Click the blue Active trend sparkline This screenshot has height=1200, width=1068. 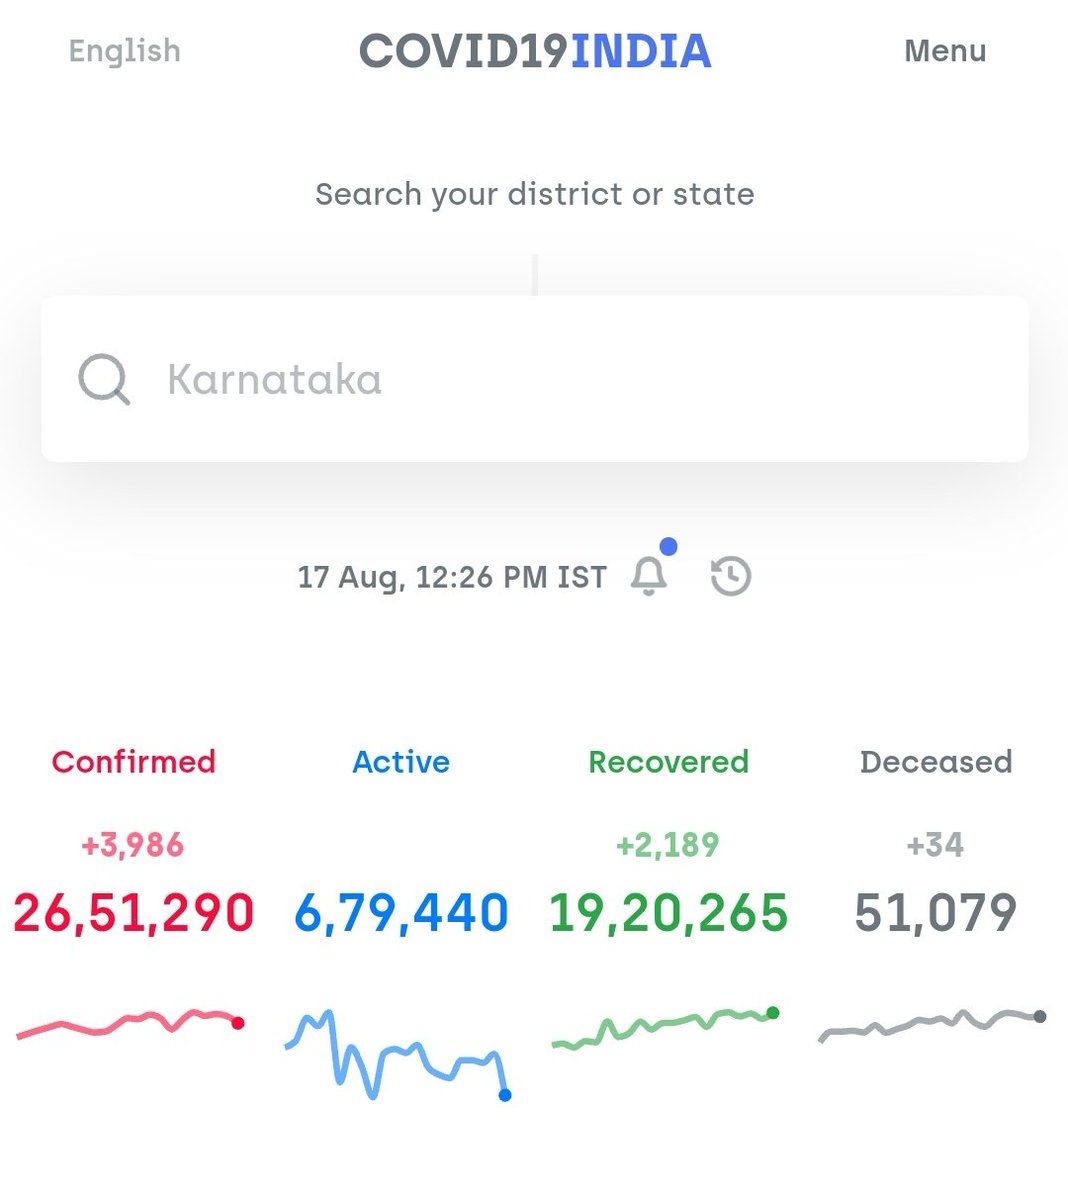click(398, 1055)
